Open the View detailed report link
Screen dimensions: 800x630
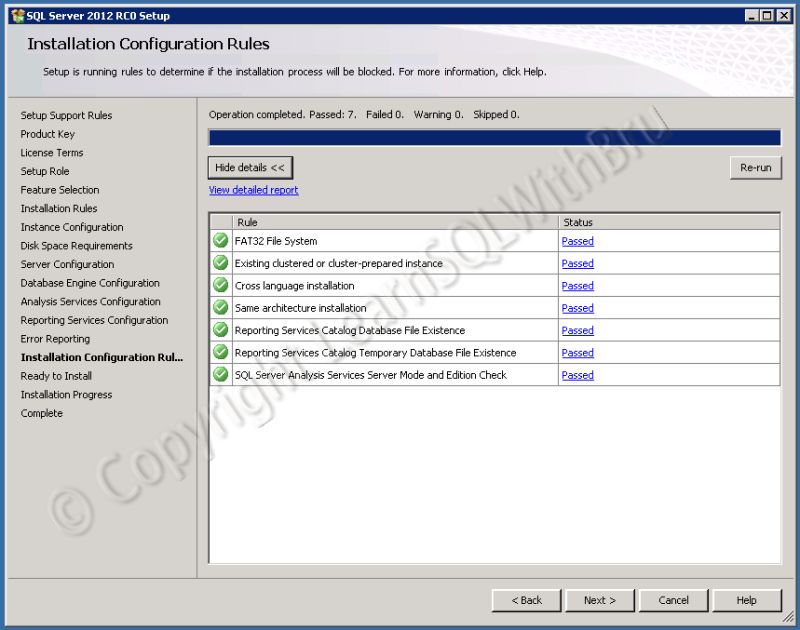tap(256, 190)
